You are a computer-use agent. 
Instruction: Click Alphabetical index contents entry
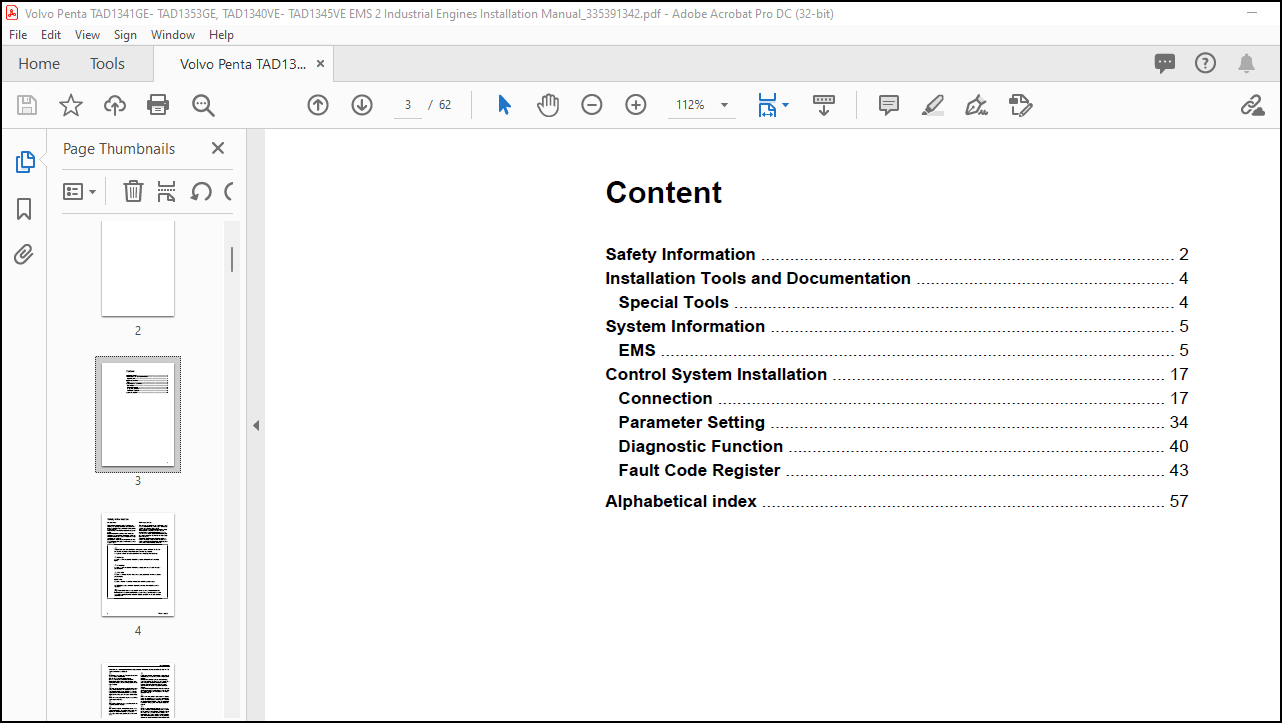(x=897, y=501)
